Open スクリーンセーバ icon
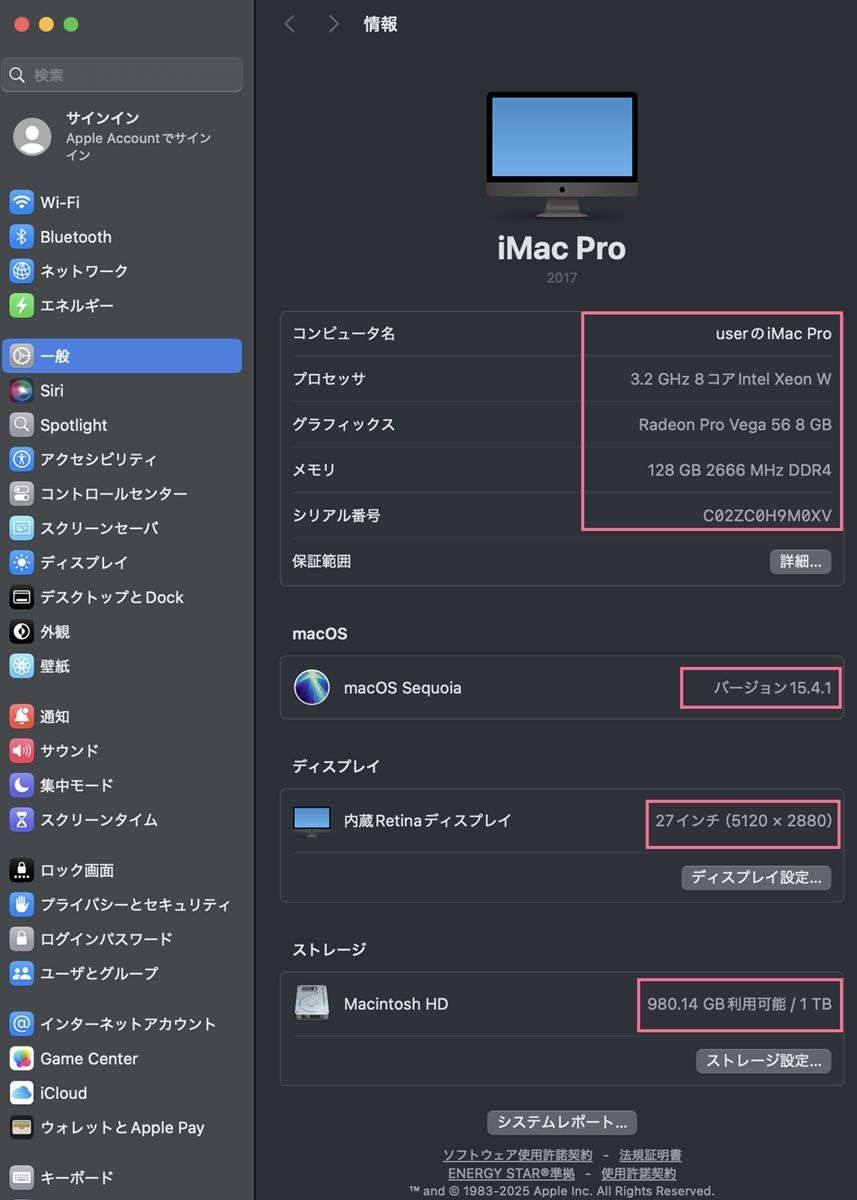Viewport: 857px width, 1200px height. point(22,528)
